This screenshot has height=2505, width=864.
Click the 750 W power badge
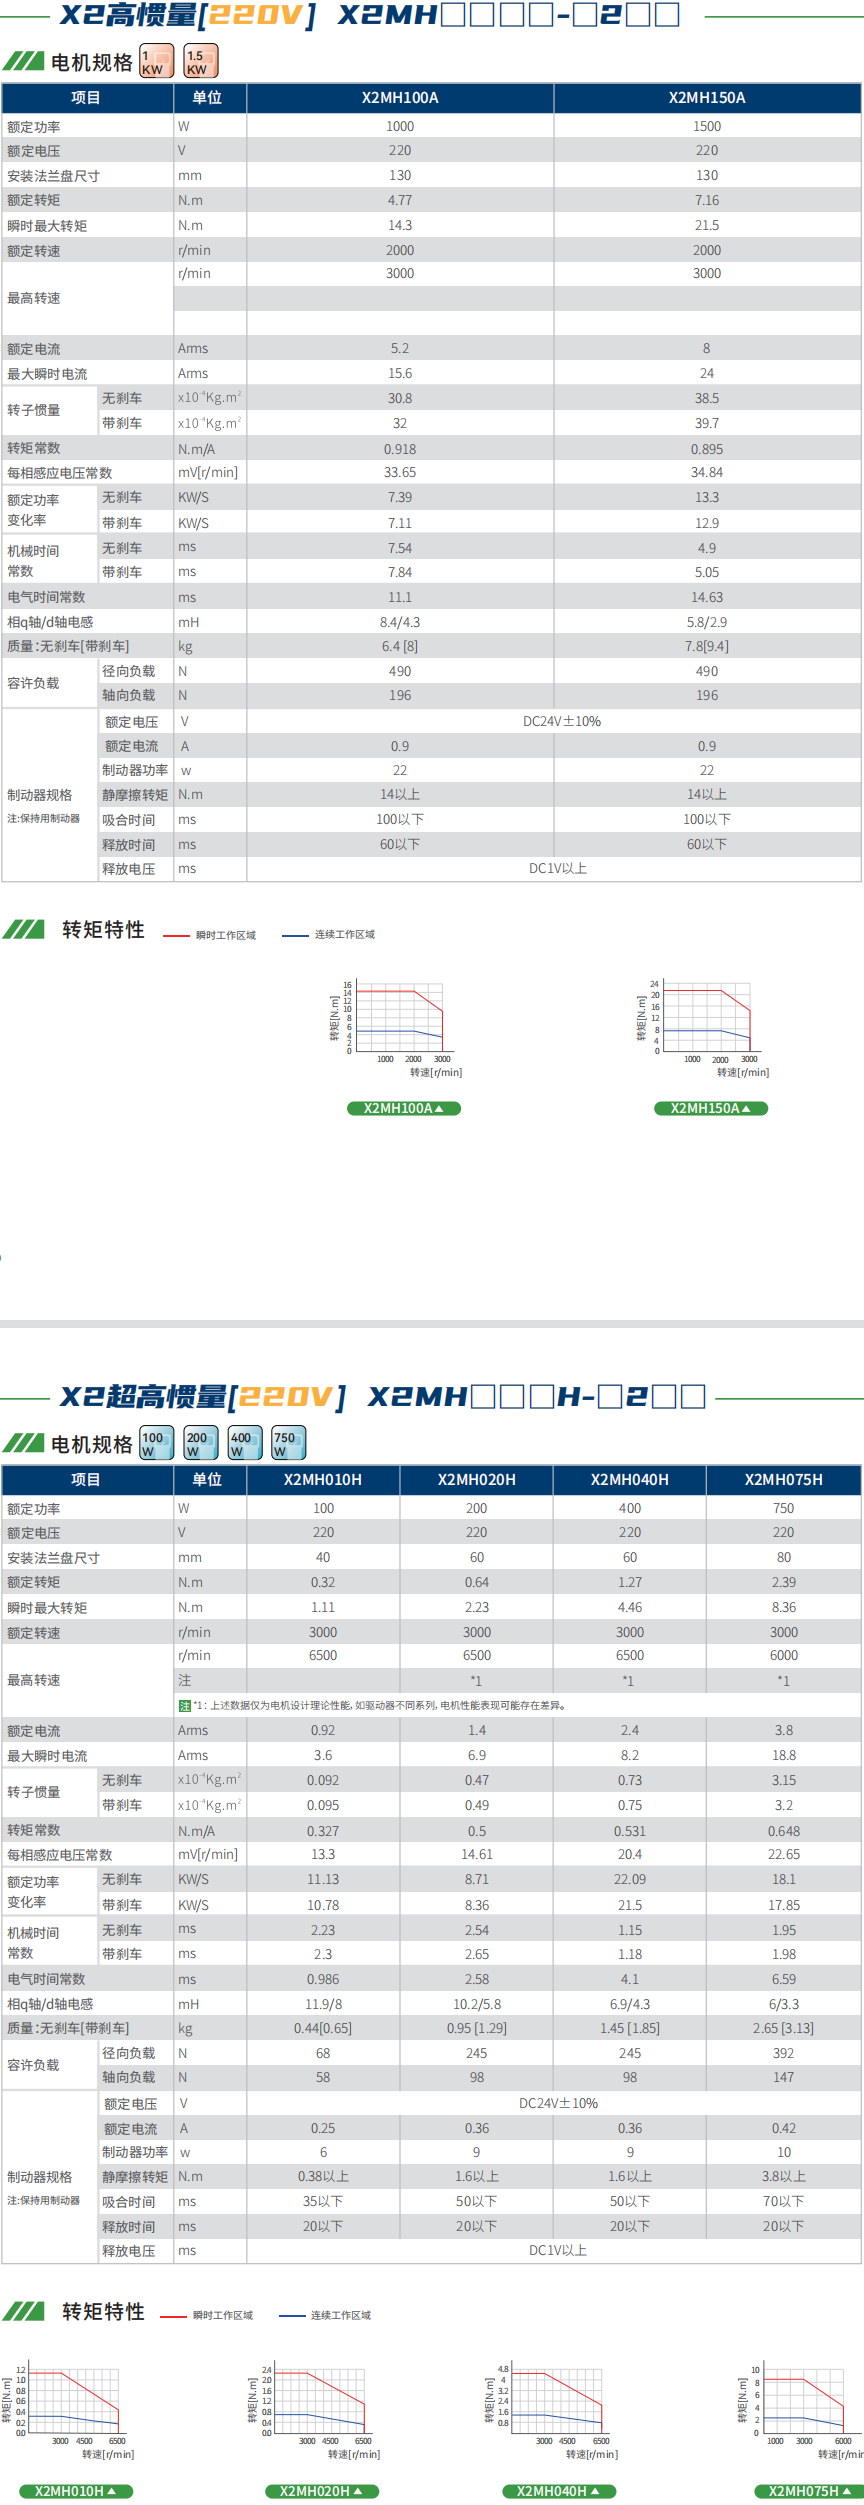tap(288, 1443)
